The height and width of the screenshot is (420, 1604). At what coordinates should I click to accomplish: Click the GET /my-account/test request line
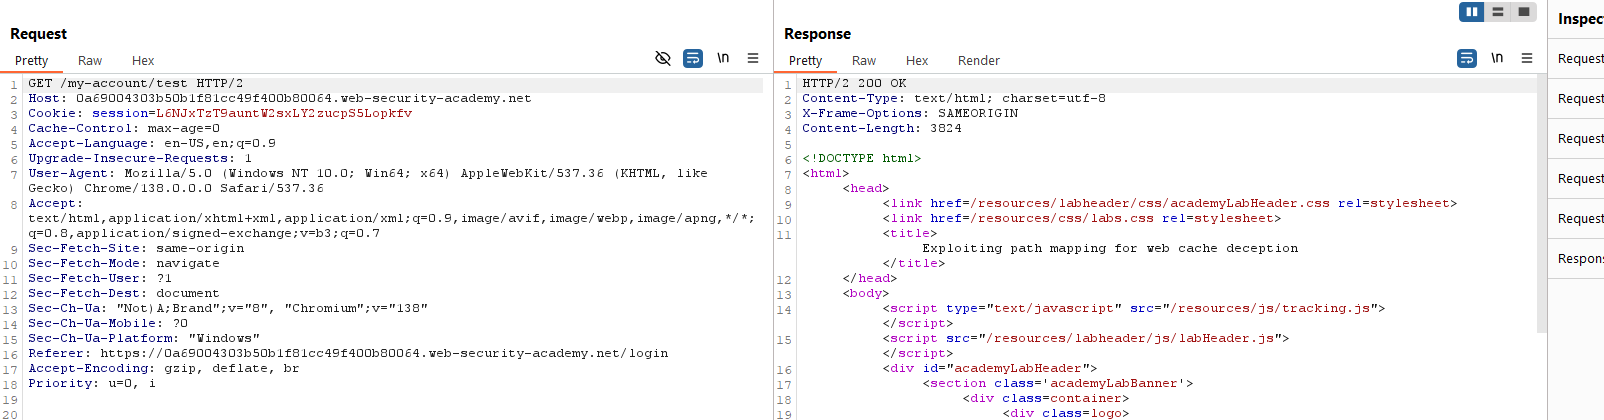135,84
